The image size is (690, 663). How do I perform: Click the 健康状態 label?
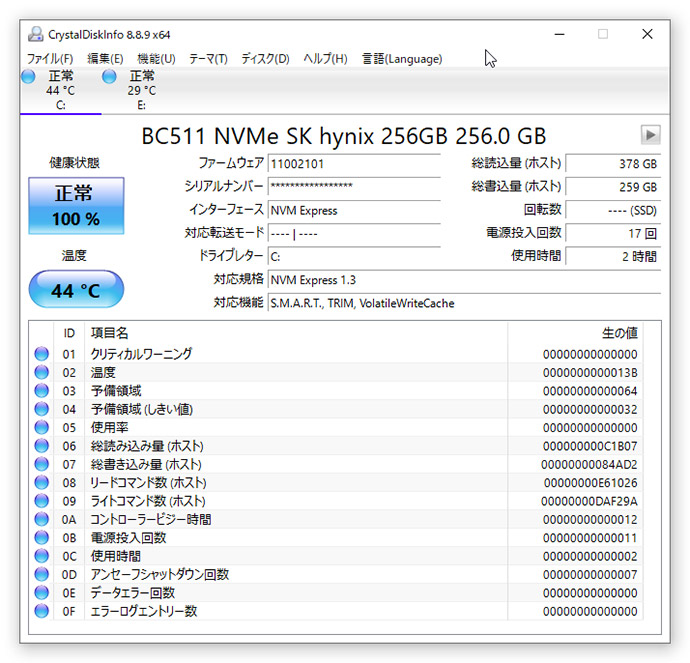click(x=74, y=163)
